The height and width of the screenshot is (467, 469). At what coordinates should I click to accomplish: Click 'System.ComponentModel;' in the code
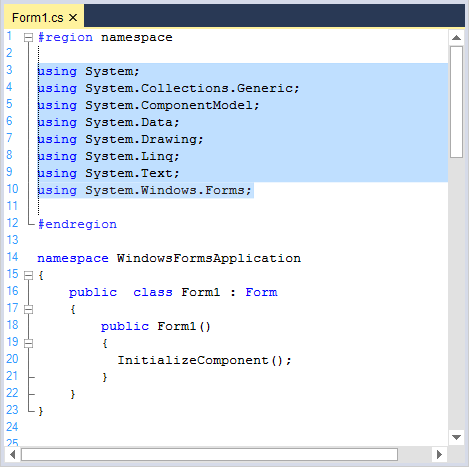[172, 105]
